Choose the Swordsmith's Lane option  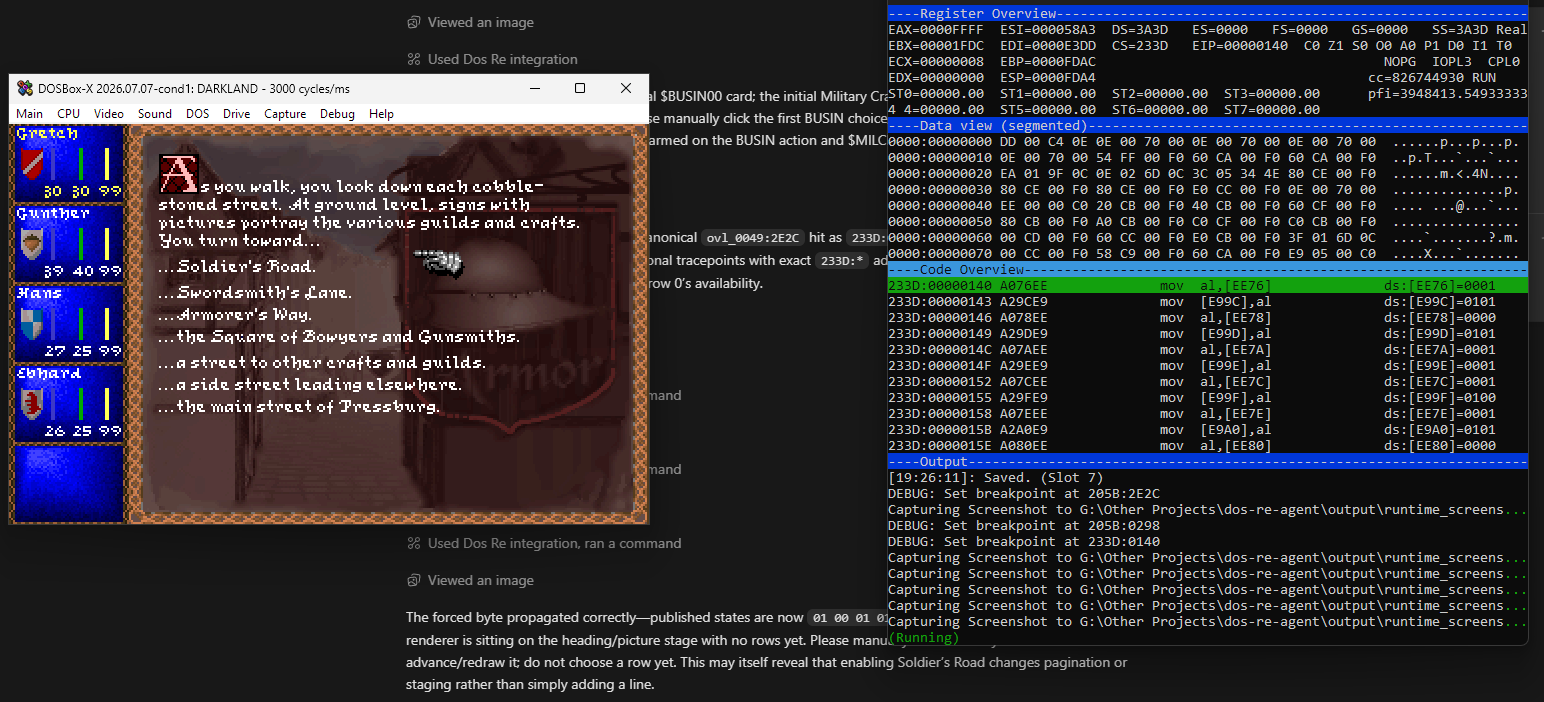click(254, 293)
